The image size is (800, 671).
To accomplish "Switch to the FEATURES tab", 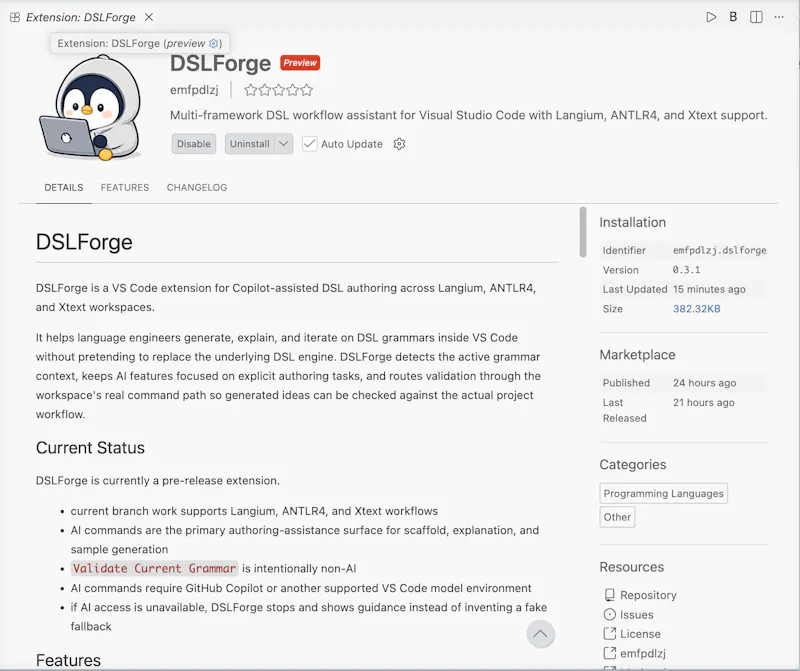I will [x=125, y=187].
